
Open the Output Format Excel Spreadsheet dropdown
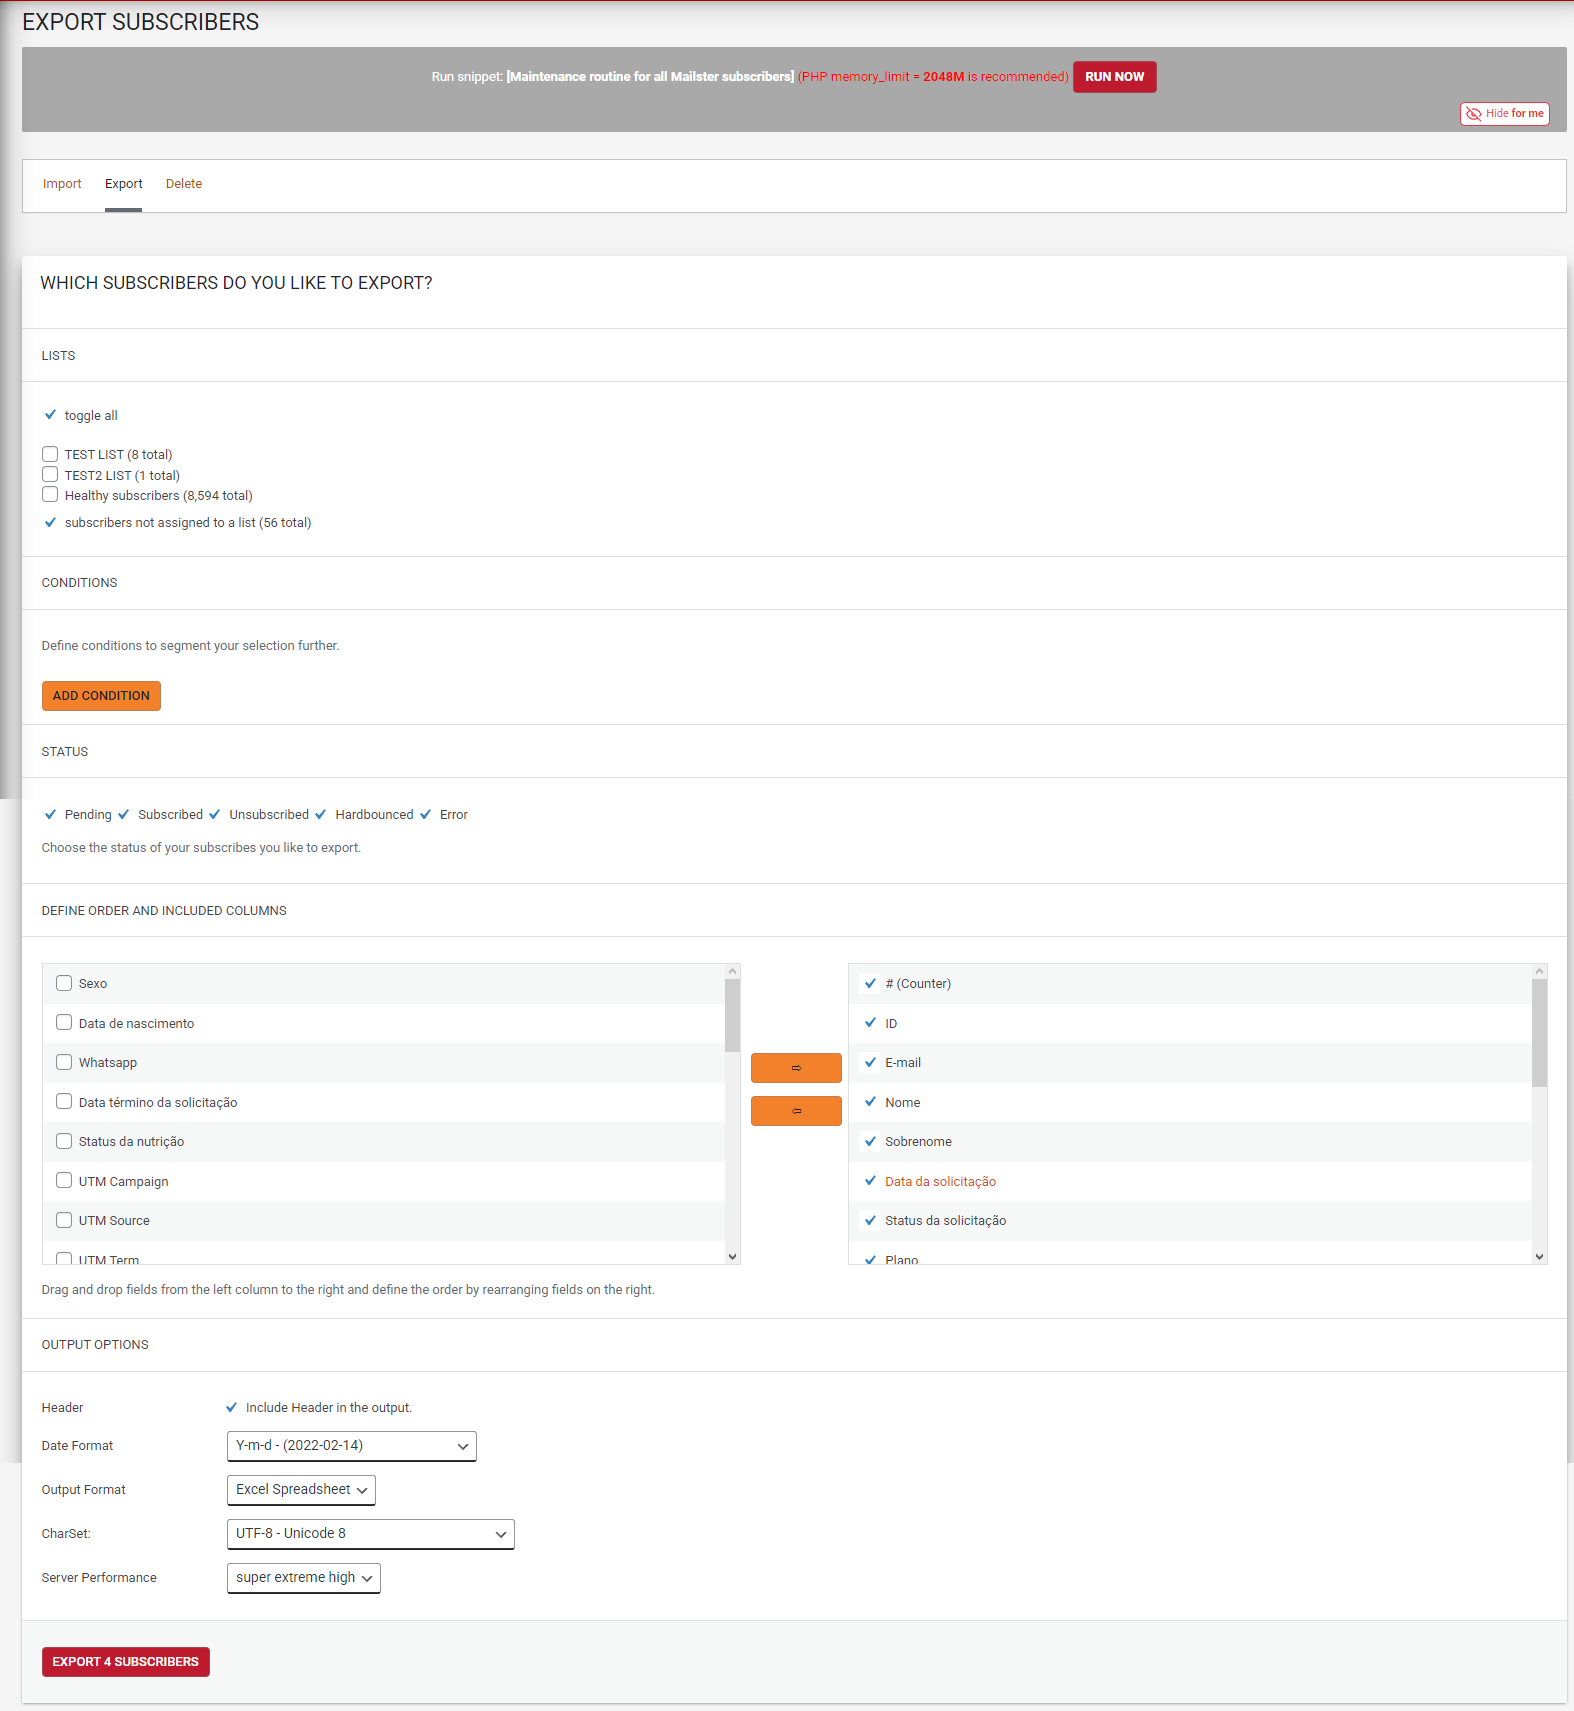pyautogui.click(x=302, y=1490)
